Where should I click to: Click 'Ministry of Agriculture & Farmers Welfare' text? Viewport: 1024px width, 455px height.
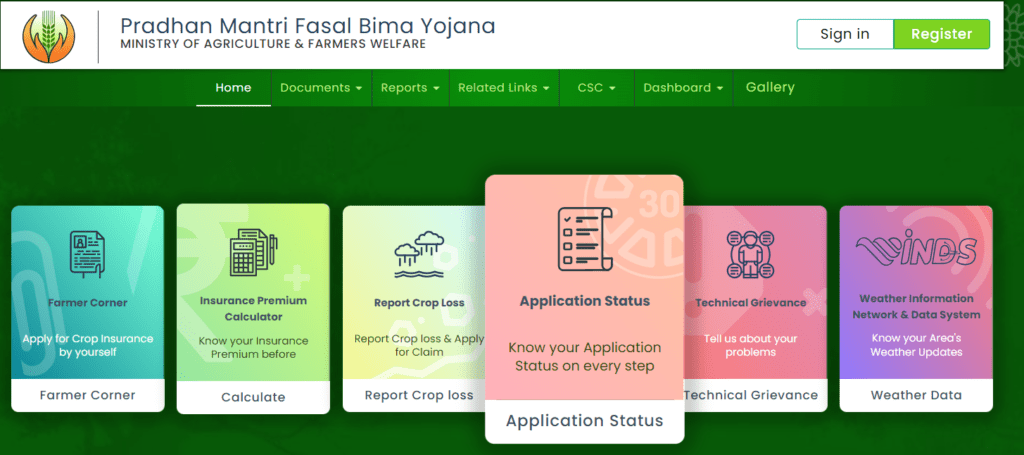tap(273, 44)
